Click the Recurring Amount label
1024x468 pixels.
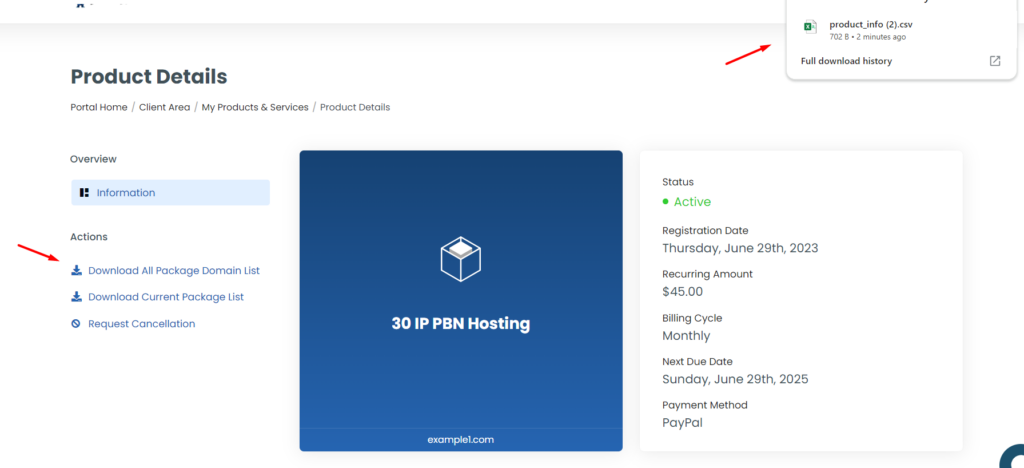[x=707, y=274]
